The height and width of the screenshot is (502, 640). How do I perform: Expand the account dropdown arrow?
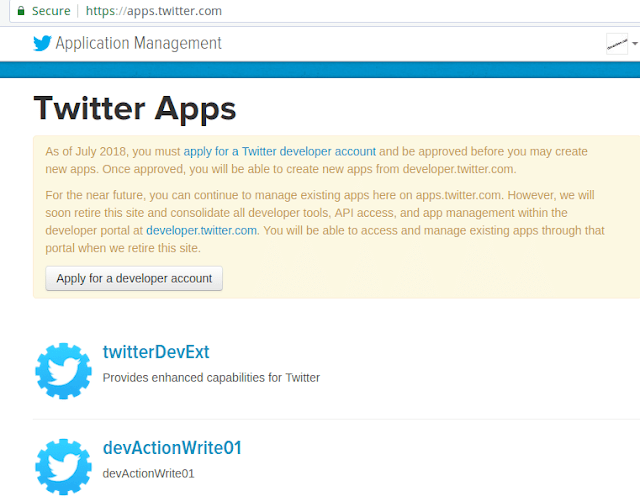tap(635, 43)
